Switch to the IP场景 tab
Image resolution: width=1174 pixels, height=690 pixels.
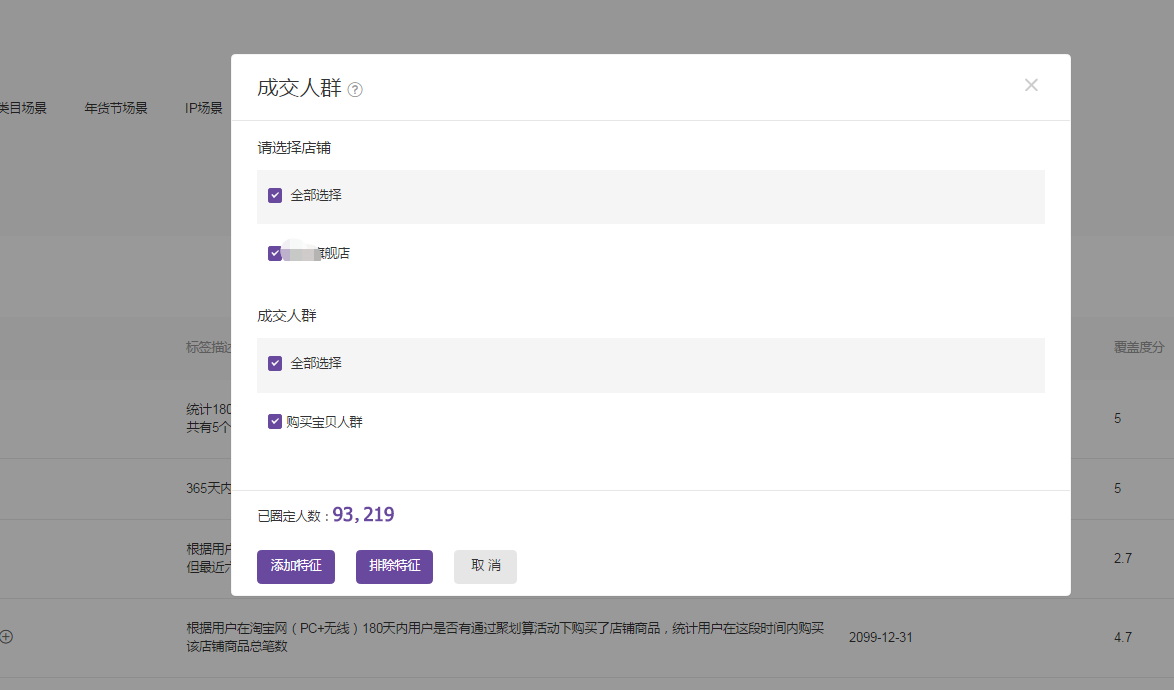point(204,108)
